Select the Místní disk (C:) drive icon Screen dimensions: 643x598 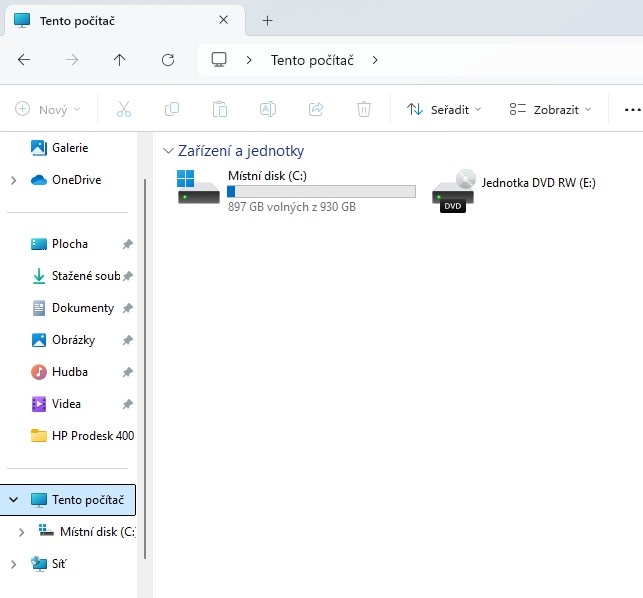click(198, 187)
